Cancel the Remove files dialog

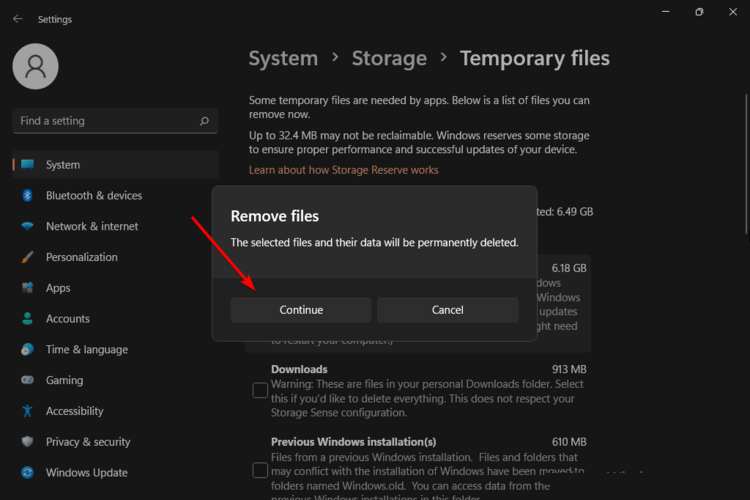(447, 310)
